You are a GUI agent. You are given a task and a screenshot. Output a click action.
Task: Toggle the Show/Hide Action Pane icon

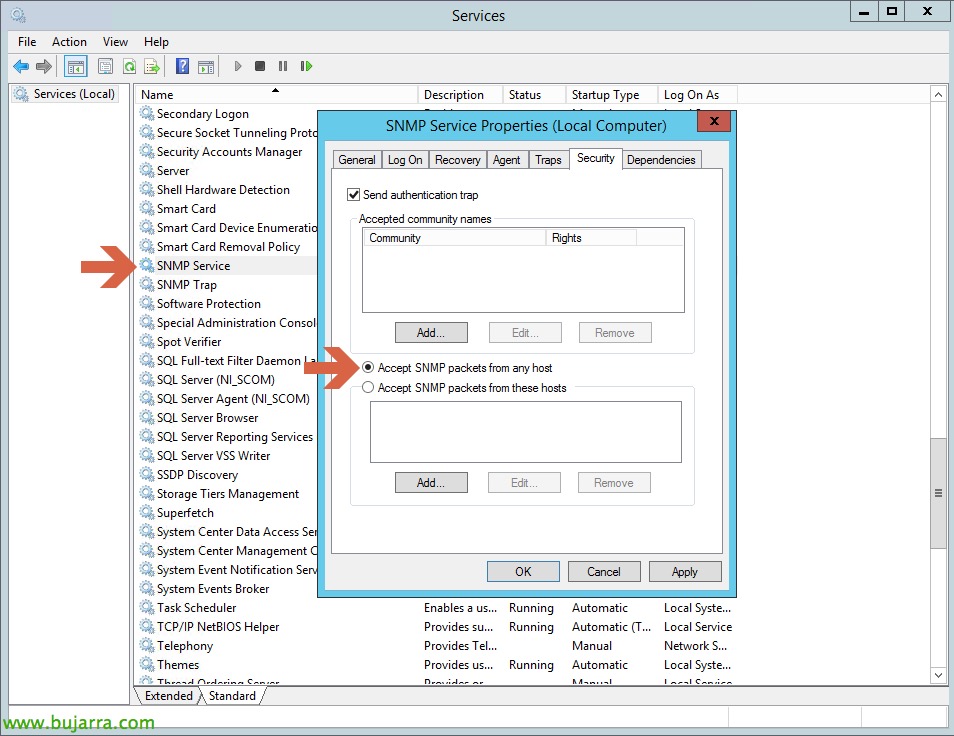[206, 66]
